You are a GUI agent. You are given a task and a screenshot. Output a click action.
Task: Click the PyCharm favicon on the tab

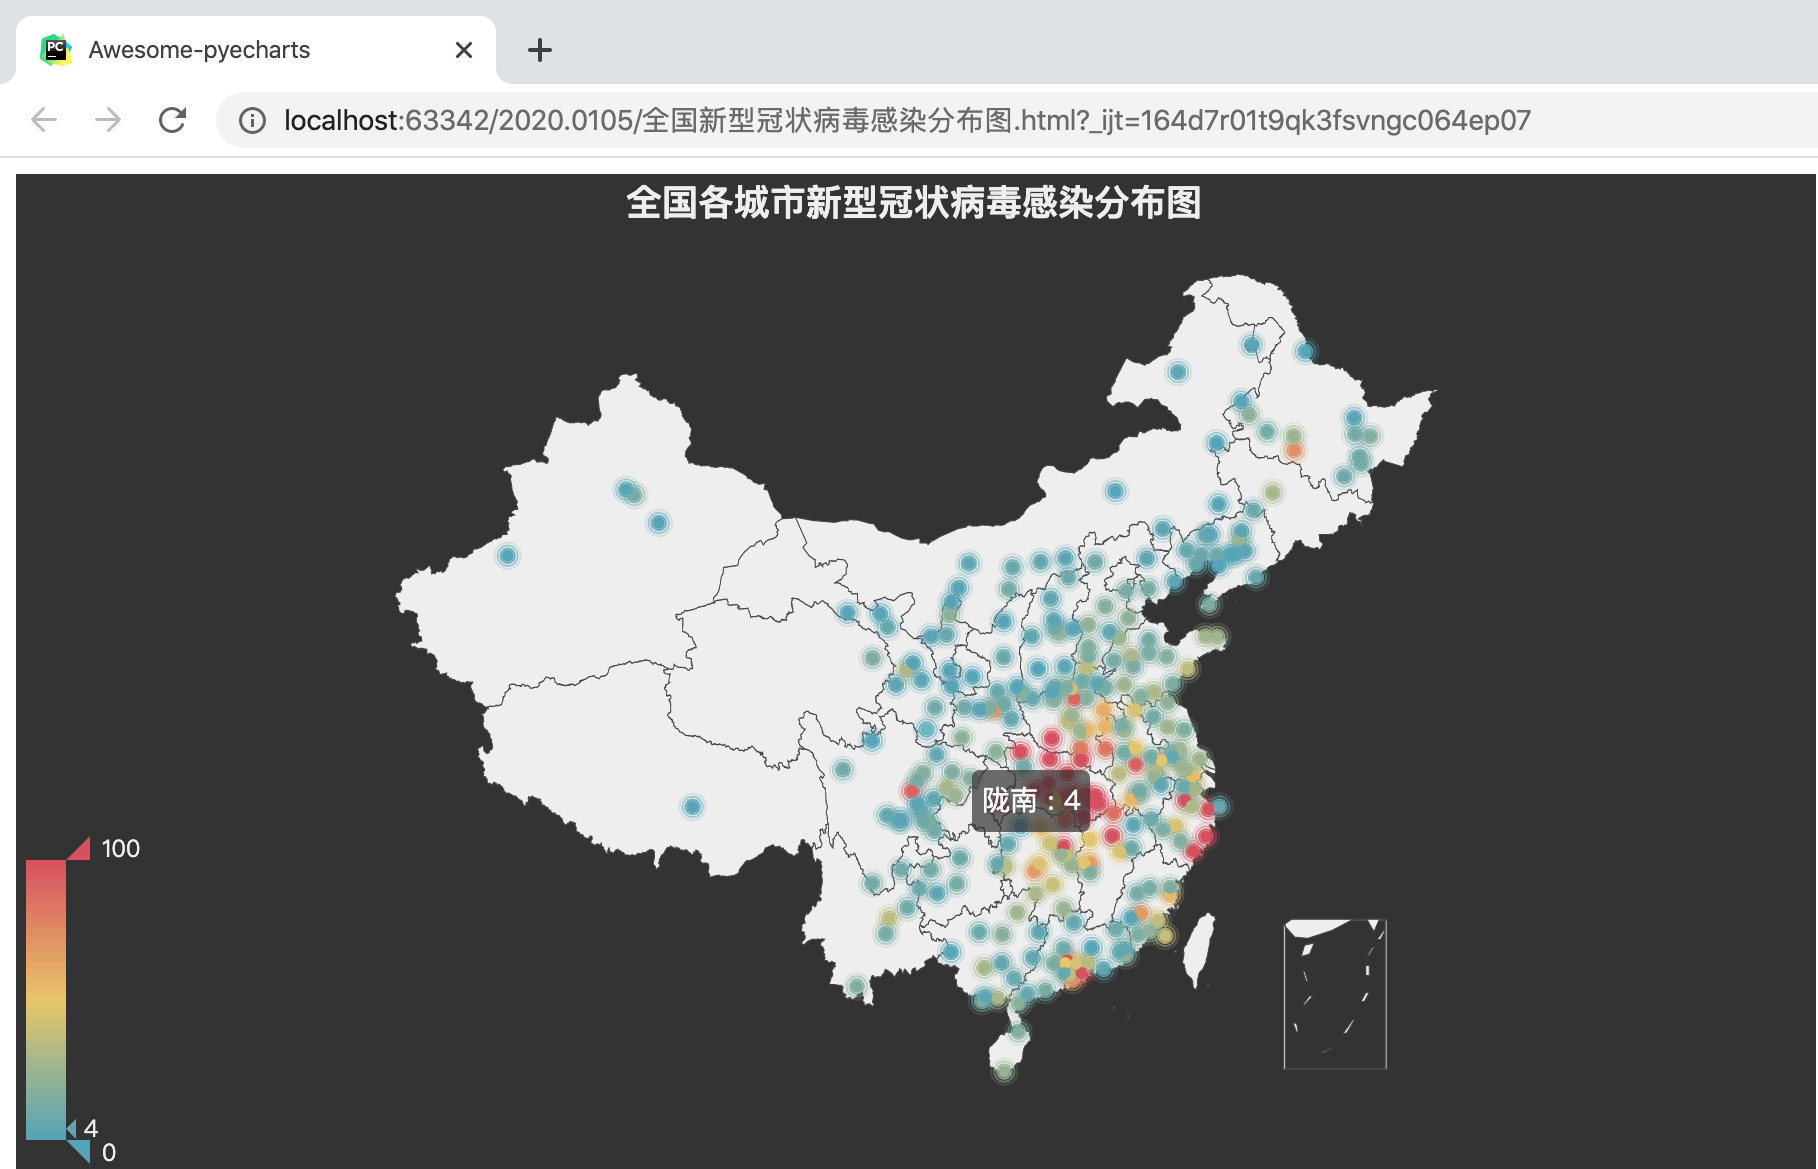(x=55, y=49)
